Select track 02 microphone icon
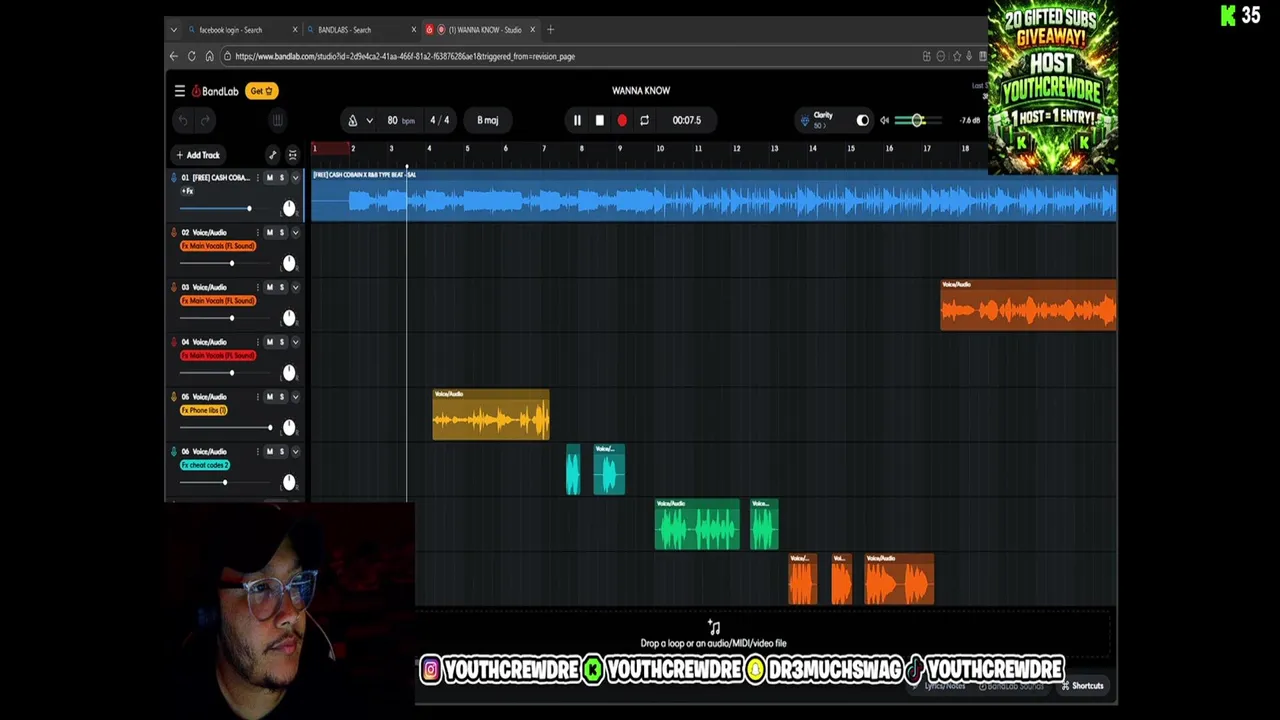1280x720 pixels. [x=174, y=233]
